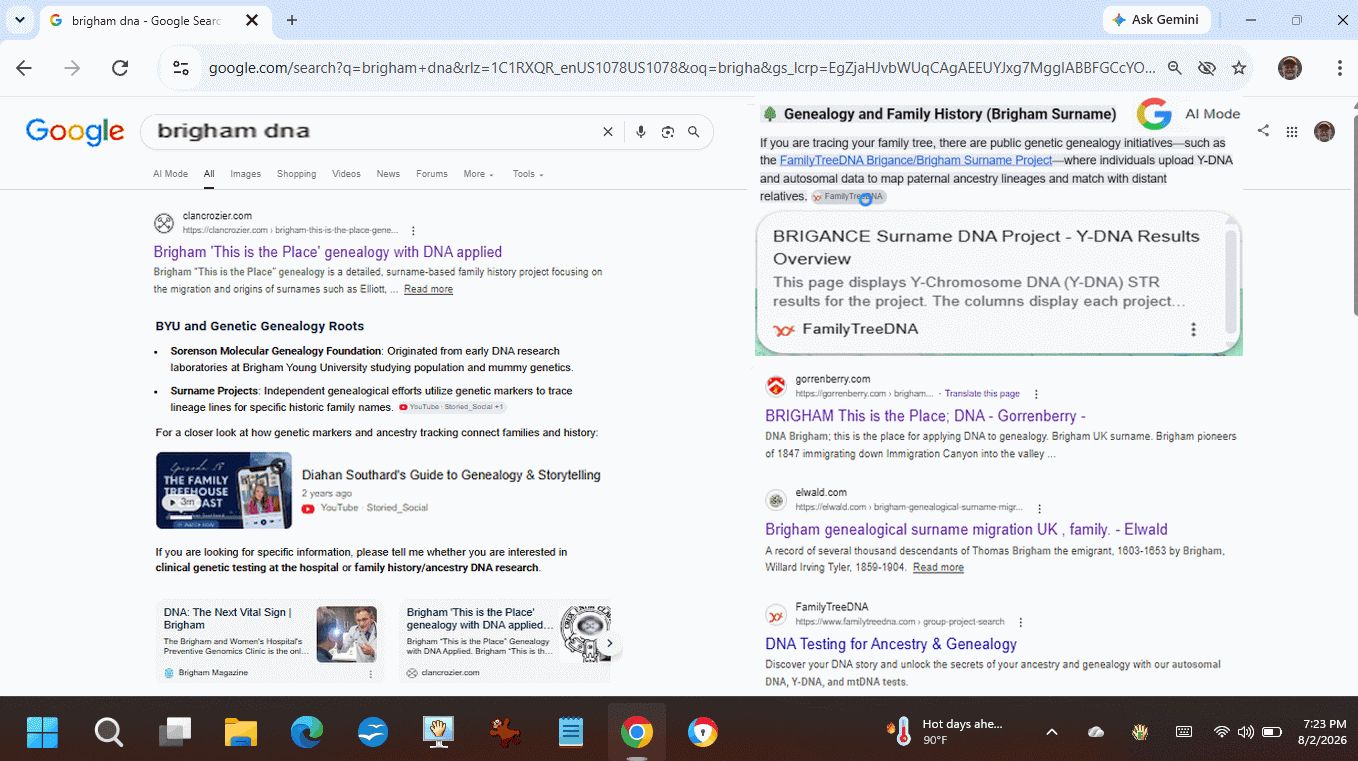Switch to the Forums tab
The image size is (1358, 761).
[432, 174]
